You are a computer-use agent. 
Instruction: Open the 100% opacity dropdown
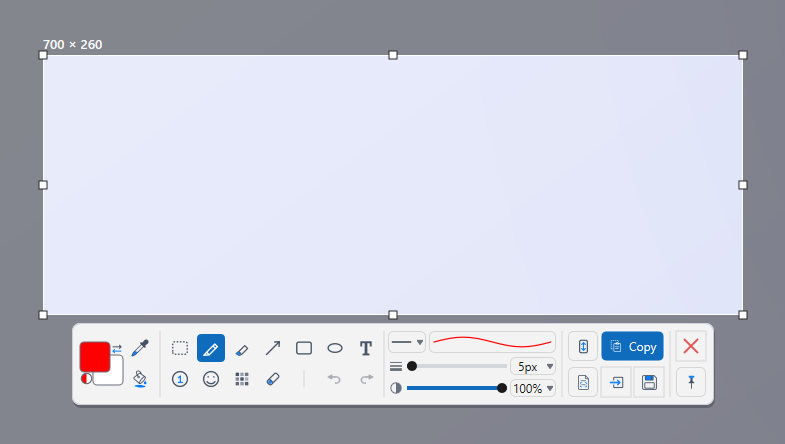pos(533,388)
